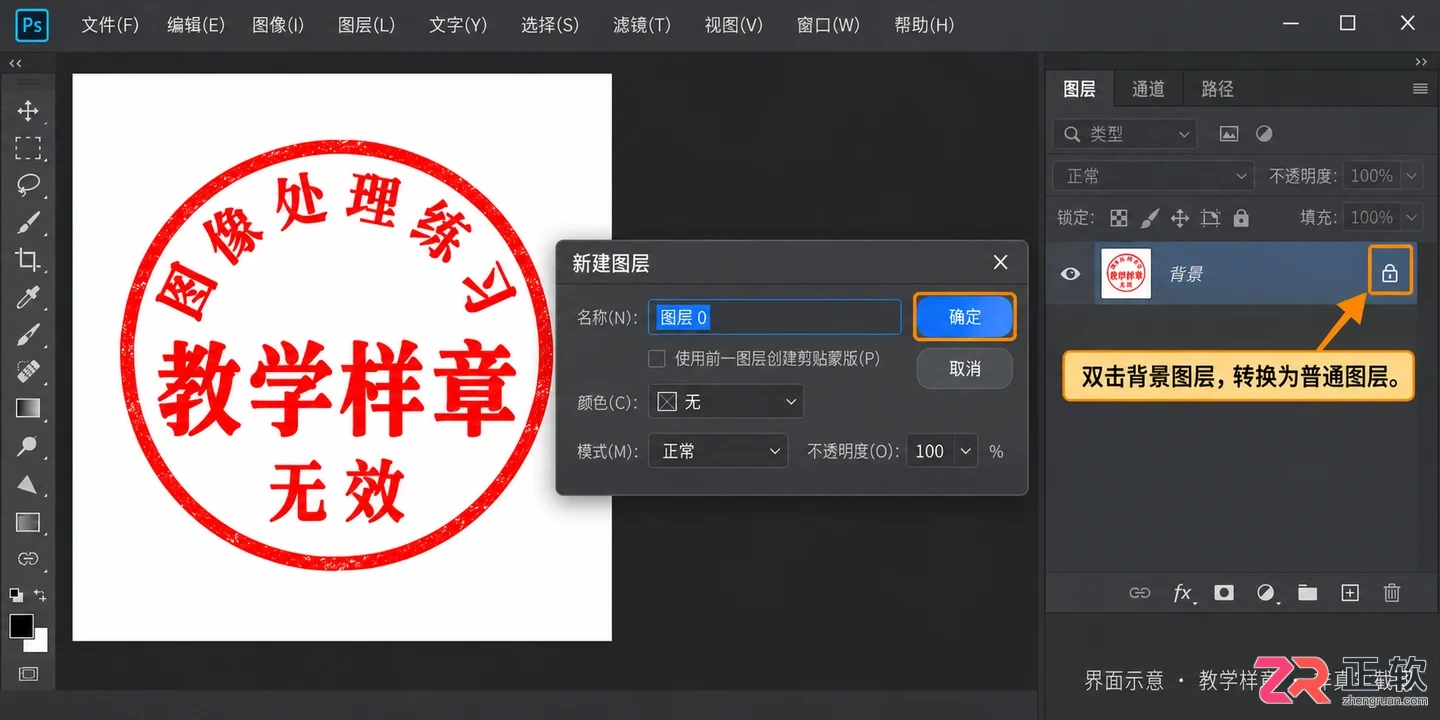This screenshot has width=1440, height=720.
Task: Open the 视图 menu
Action: pyautogui.click(x=734, y=25)
